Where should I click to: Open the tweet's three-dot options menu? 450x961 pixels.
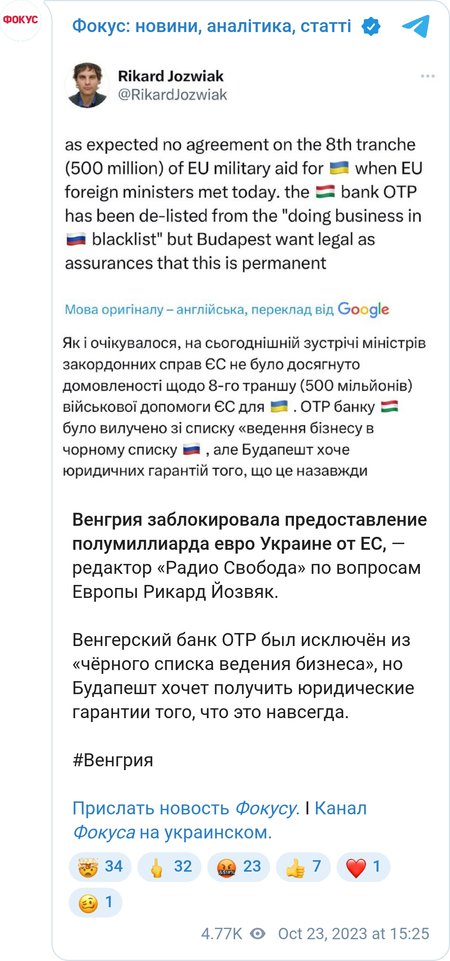(427, 77)
